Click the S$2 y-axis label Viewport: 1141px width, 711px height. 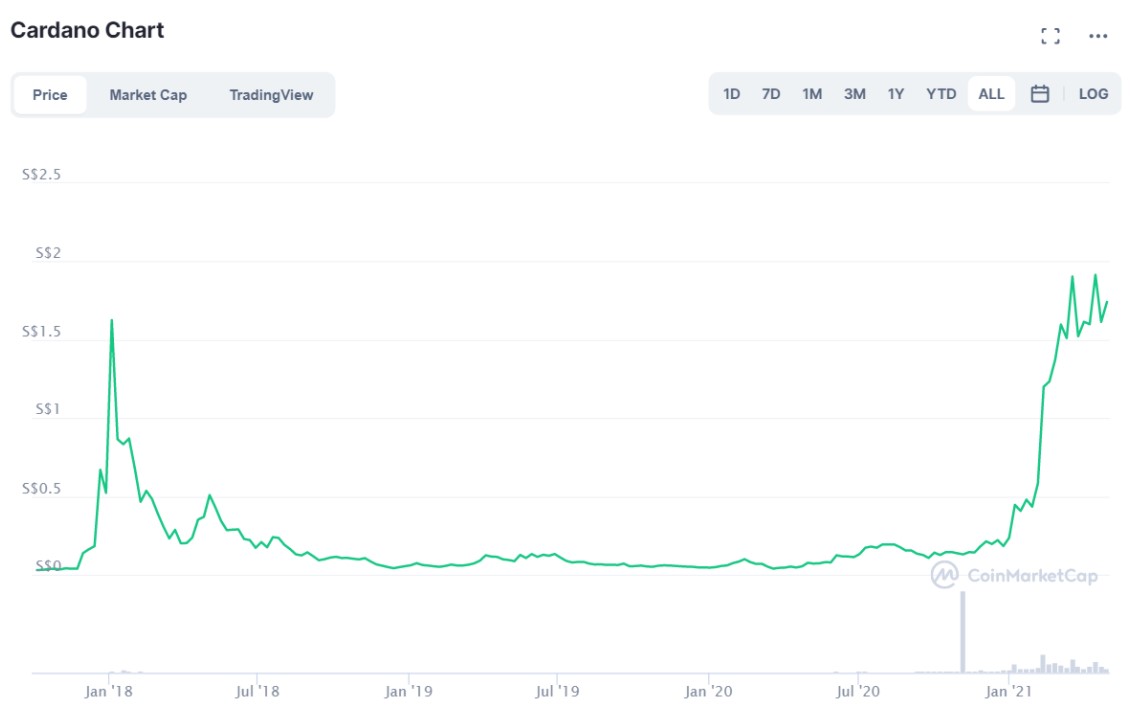(48, 253)
